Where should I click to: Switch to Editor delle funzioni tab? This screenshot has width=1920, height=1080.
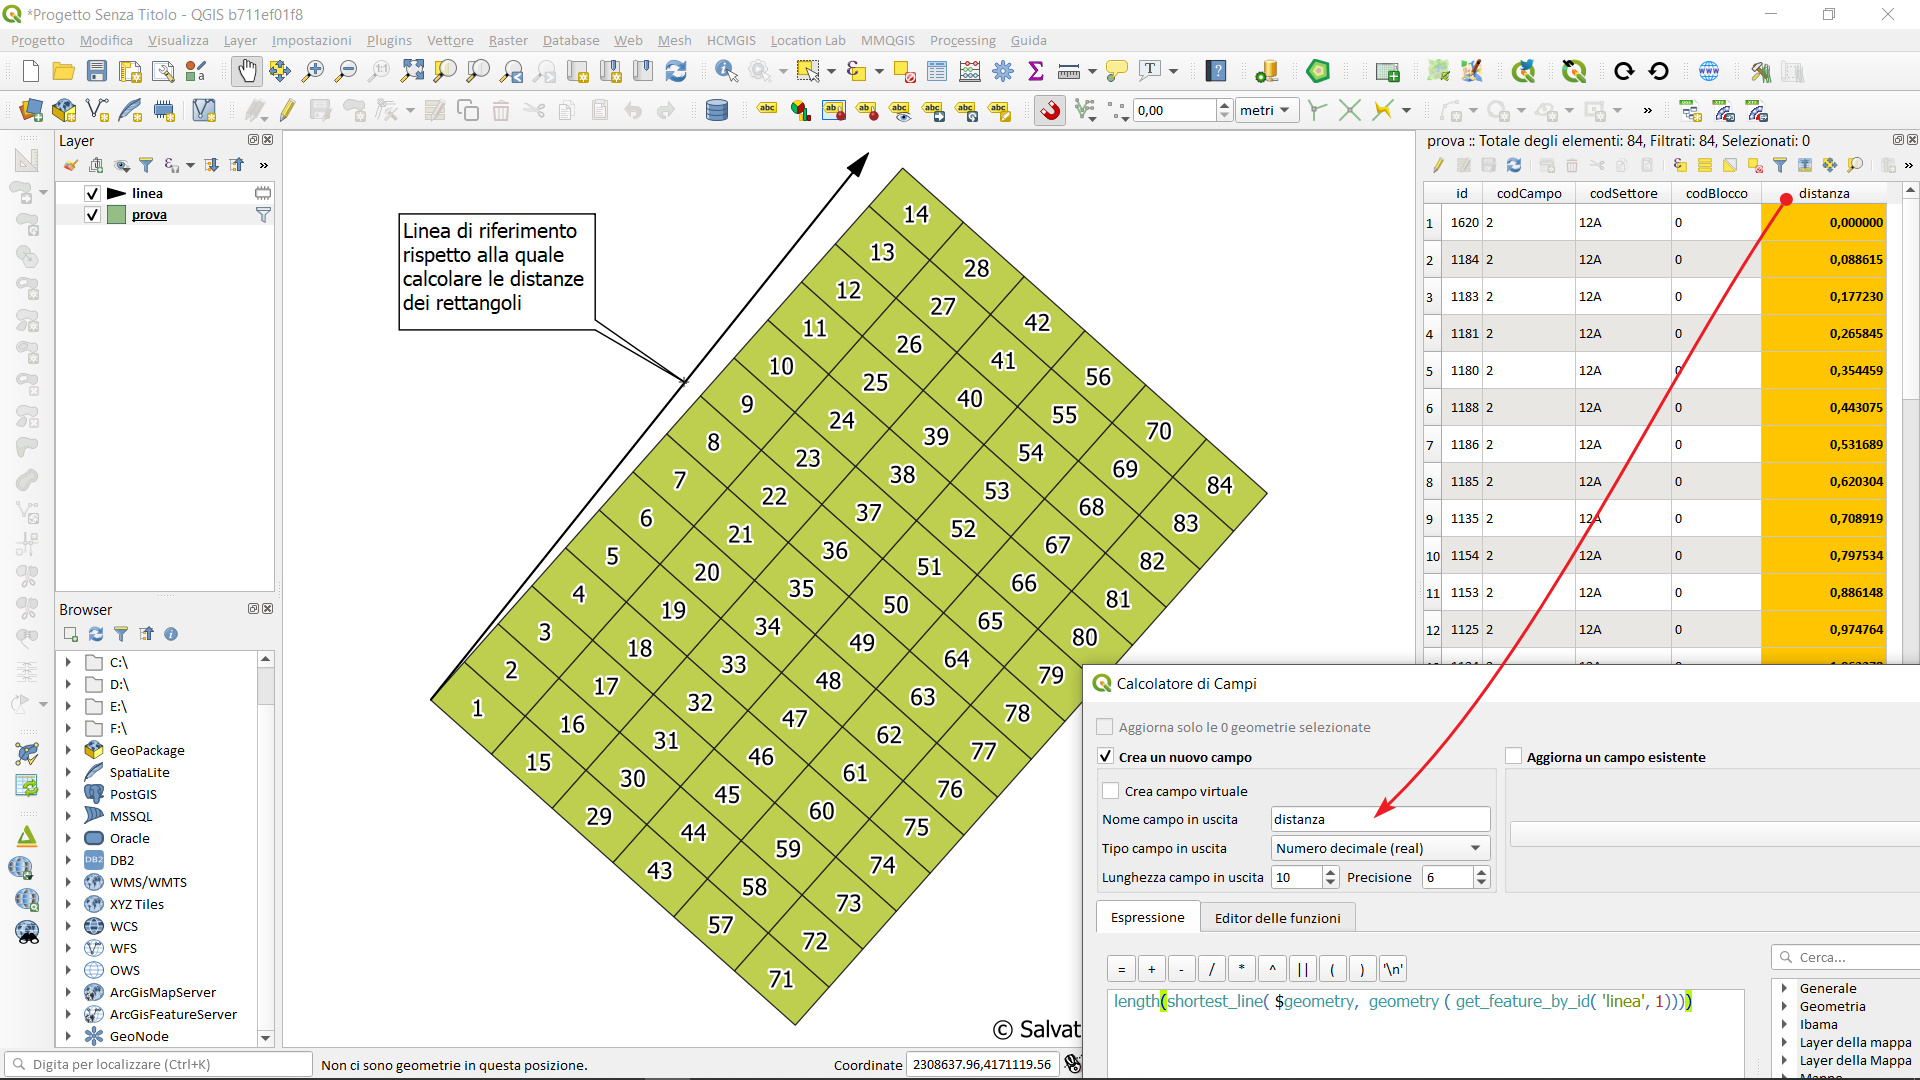[1277, 918]
